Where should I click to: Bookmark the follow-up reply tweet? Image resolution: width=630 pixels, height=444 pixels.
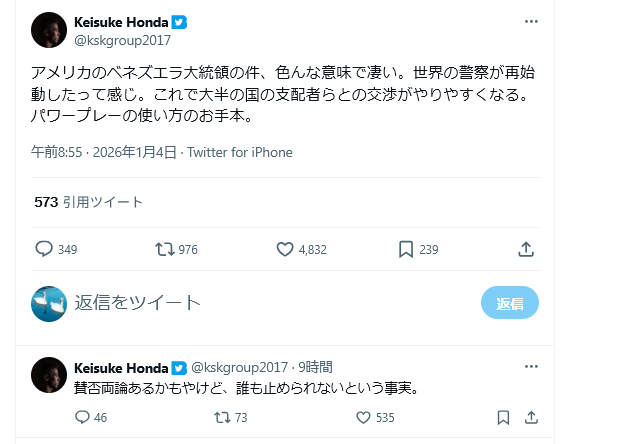point(503,417)
